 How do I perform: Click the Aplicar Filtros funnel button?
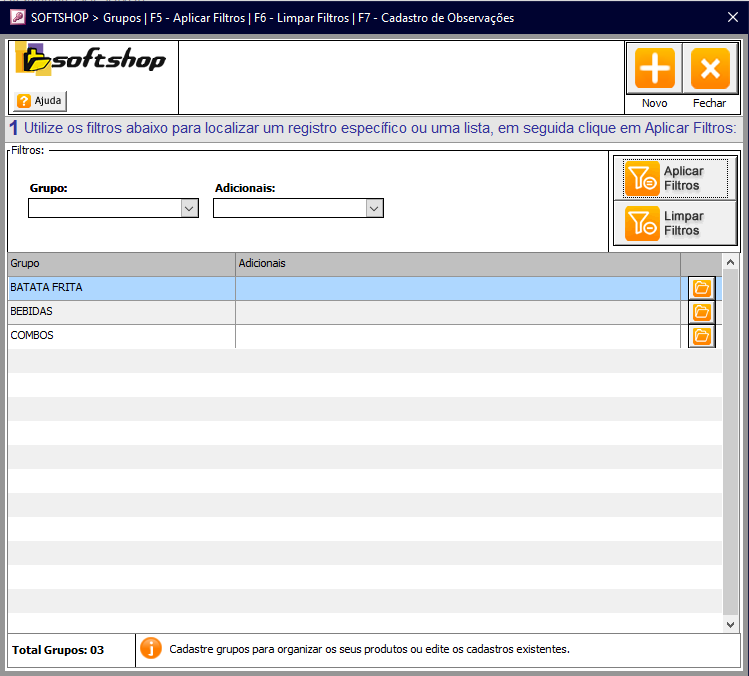675,178
